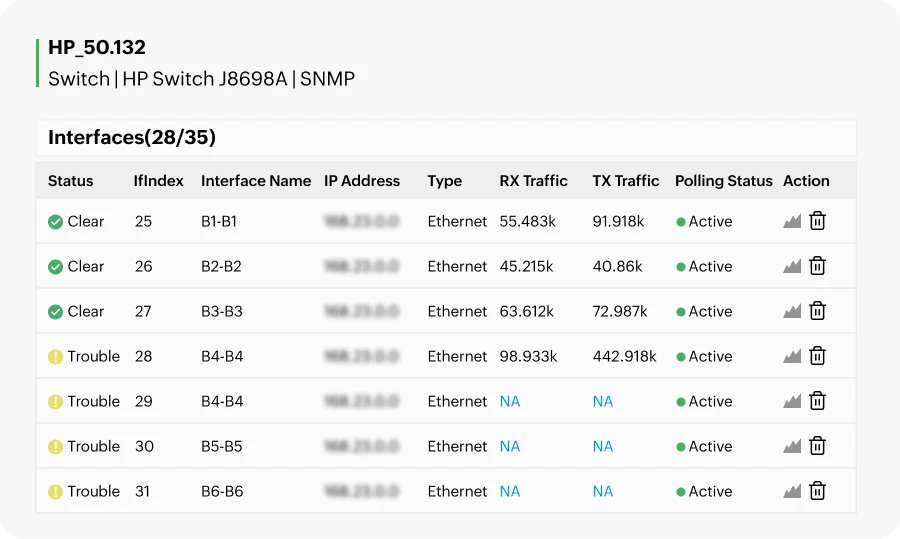Click Ethernet type cell in B3-B3 row
This screenshot has height=539, width=900.
(x=457, y=312)
